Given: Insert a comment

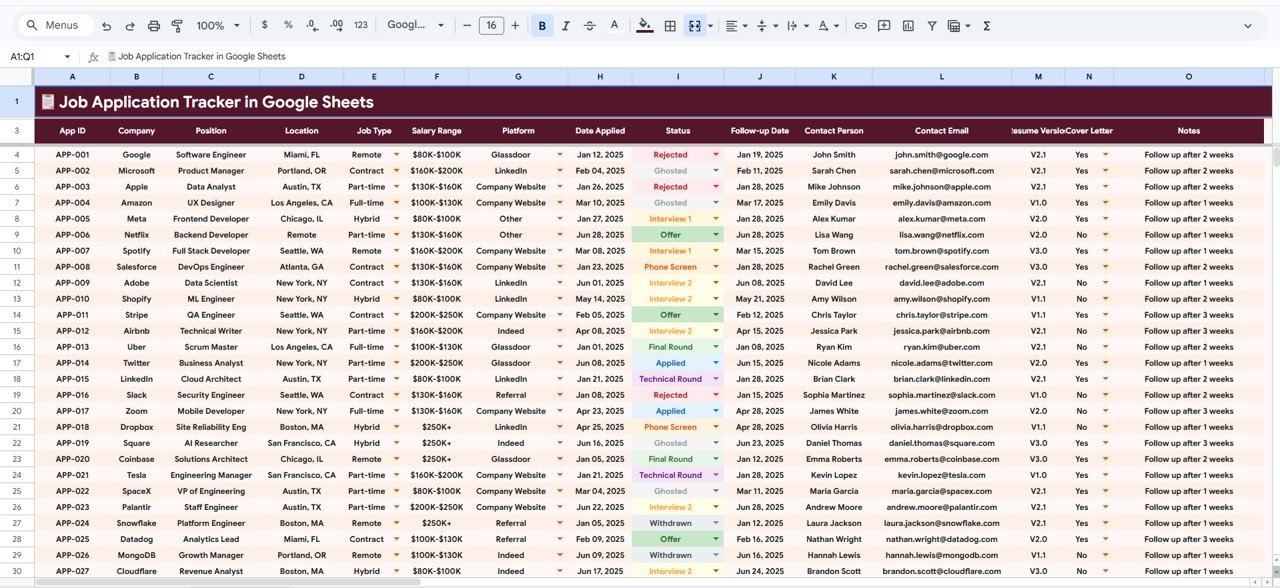Looking at the screenshot, I should pyautogui.click(x=884, y=24).
